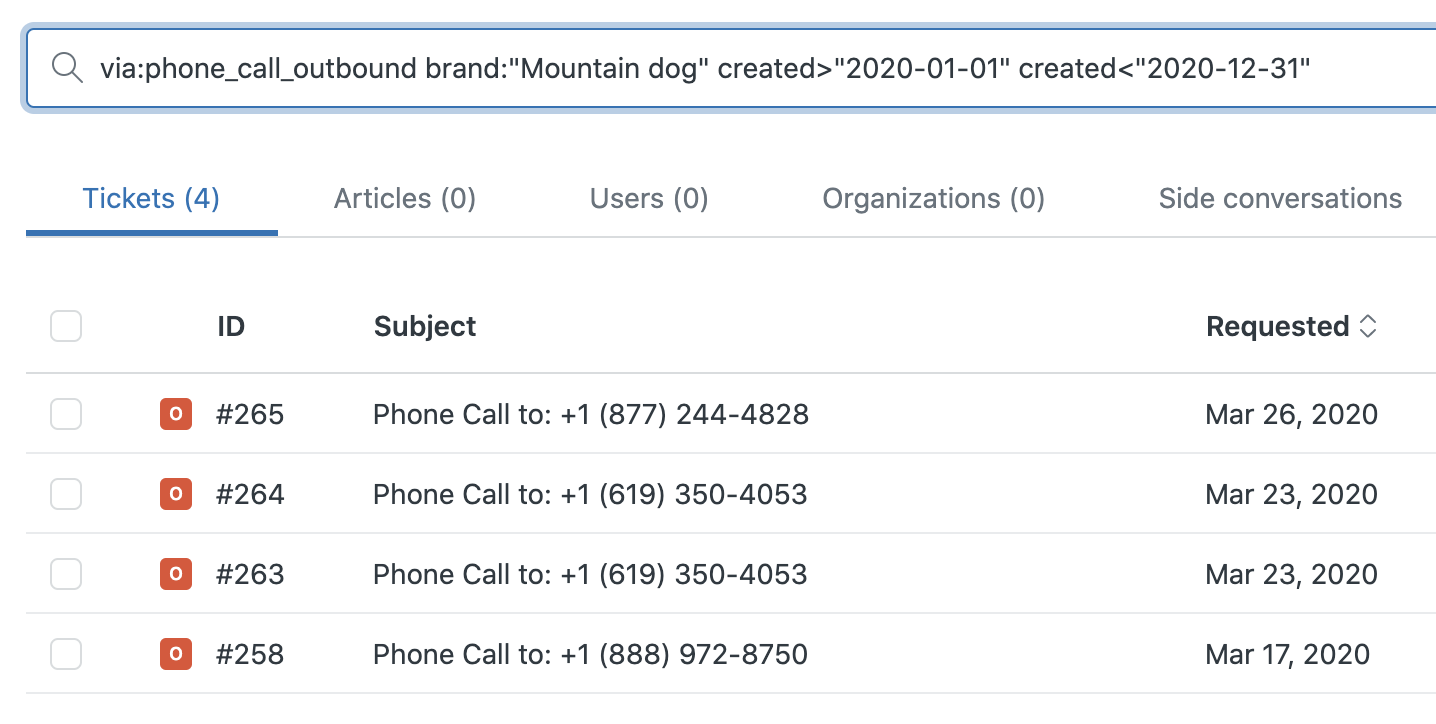
Task: Open ticket Phone Call to +1 (888) 972-8750
Action: (x=590, y=654)
